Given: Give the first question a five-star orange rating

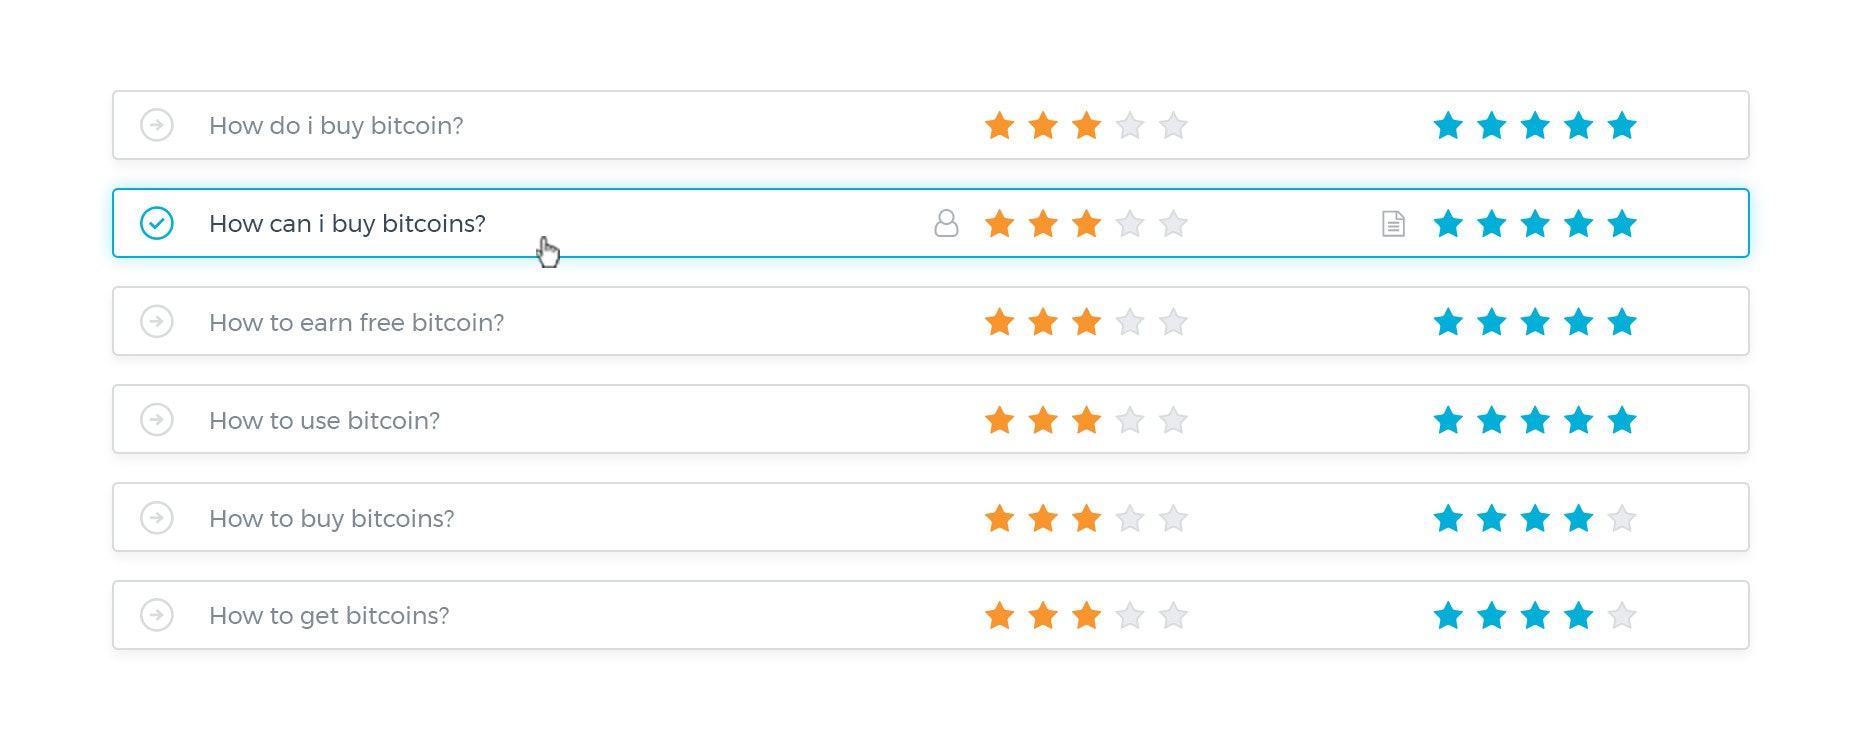Looking at the screenshot, I should [1172, 125].
